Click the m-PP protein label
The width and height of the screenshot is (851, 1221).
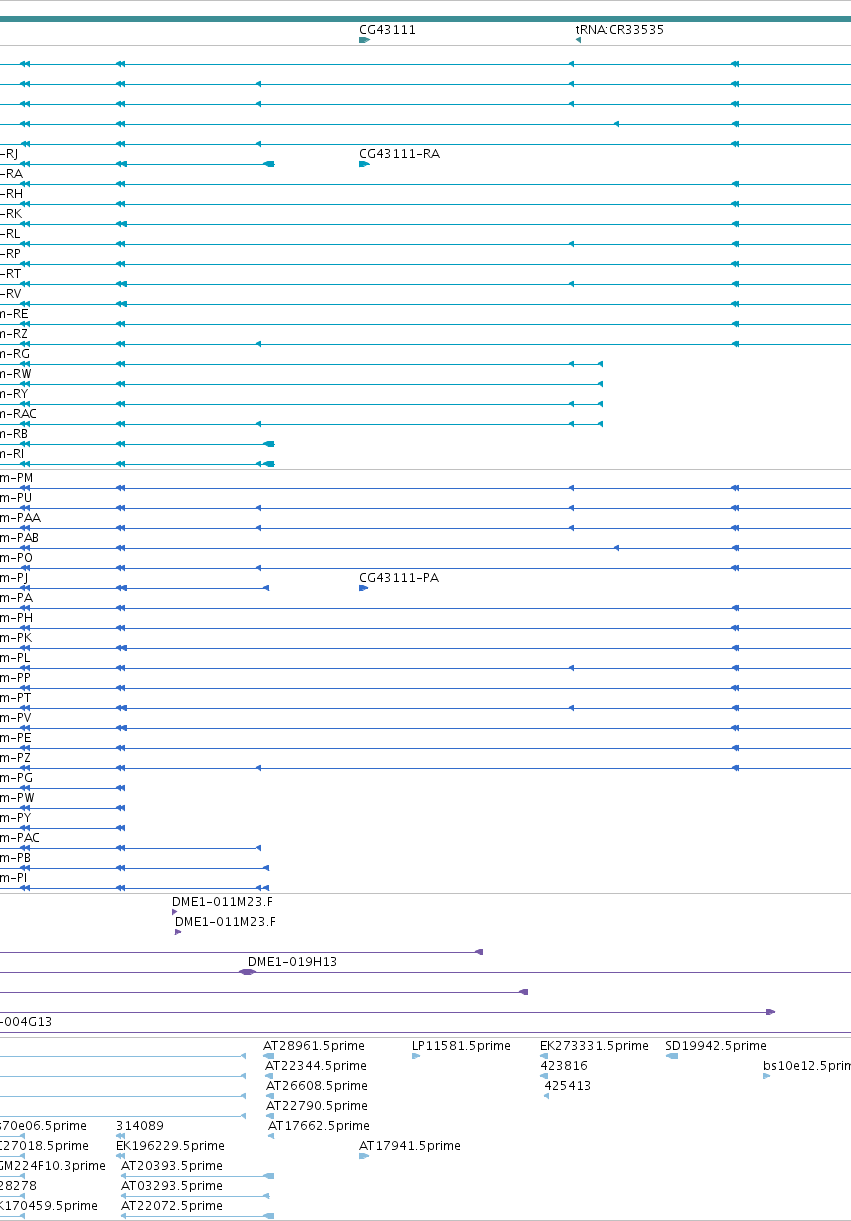tap(16, 678)
